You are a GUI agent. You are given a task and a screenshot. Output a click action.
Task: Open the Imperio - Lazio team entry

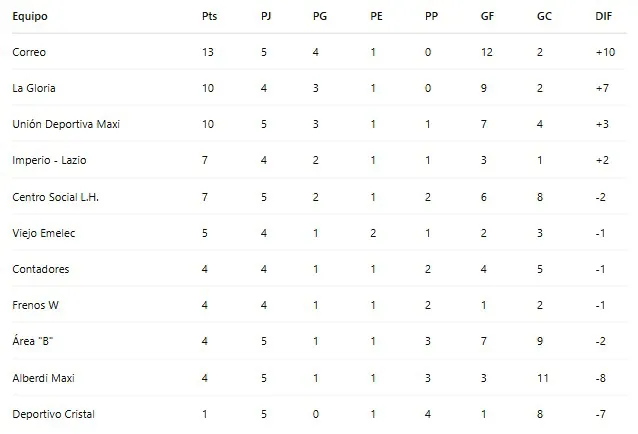coord(48,160)
